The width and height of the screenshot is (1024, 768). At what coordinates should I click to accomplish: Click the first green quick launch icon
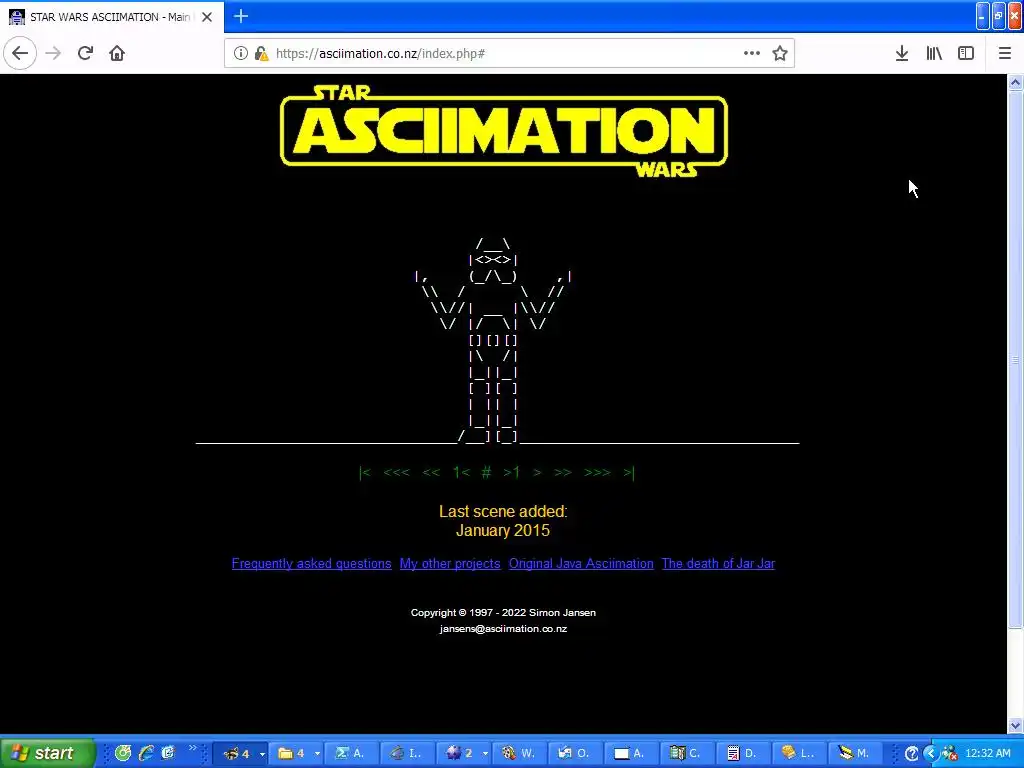[123, 753]
